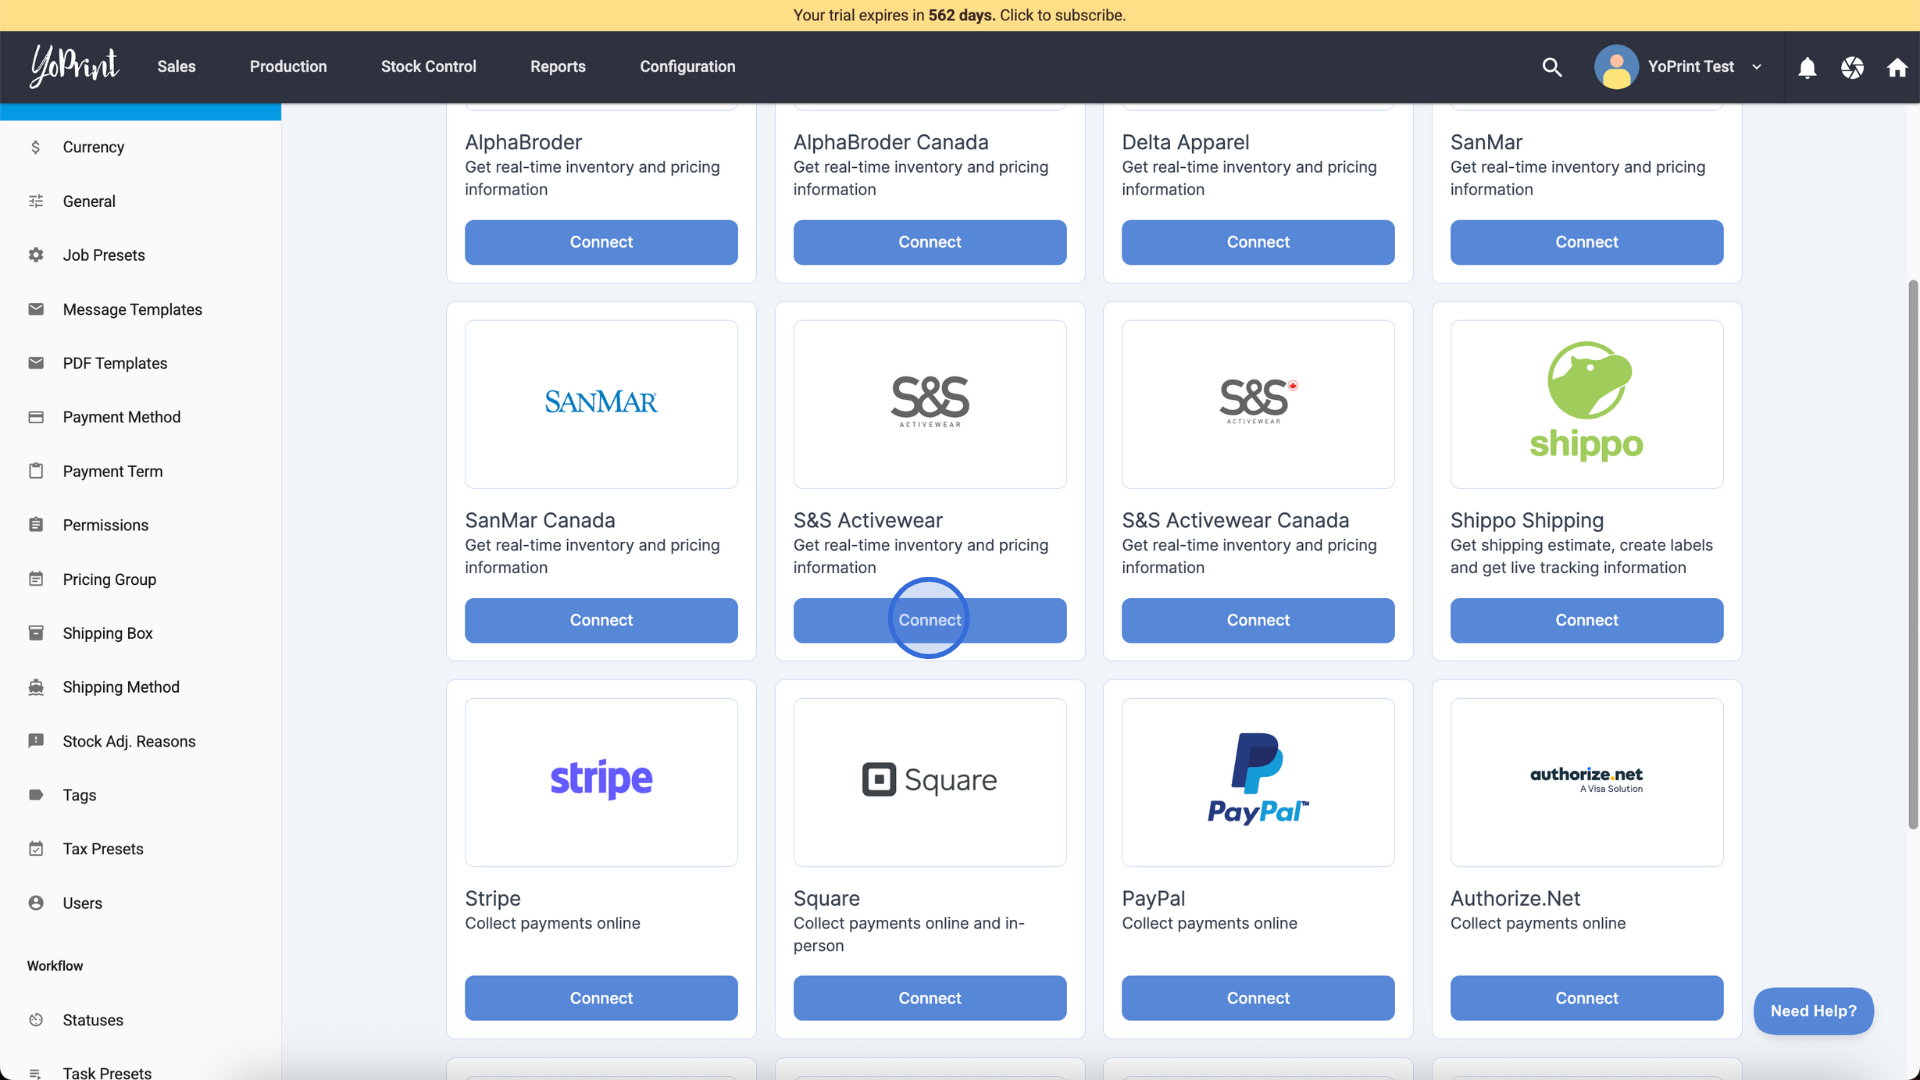
Task: Click the Delta Apparel card title
Action: pos(1185,142)
